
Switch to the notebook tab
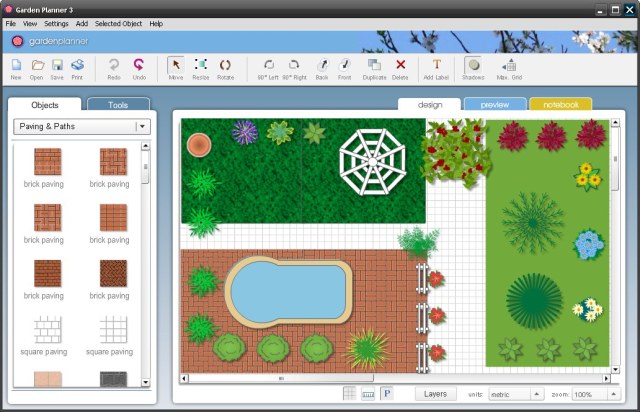[561, 105]
